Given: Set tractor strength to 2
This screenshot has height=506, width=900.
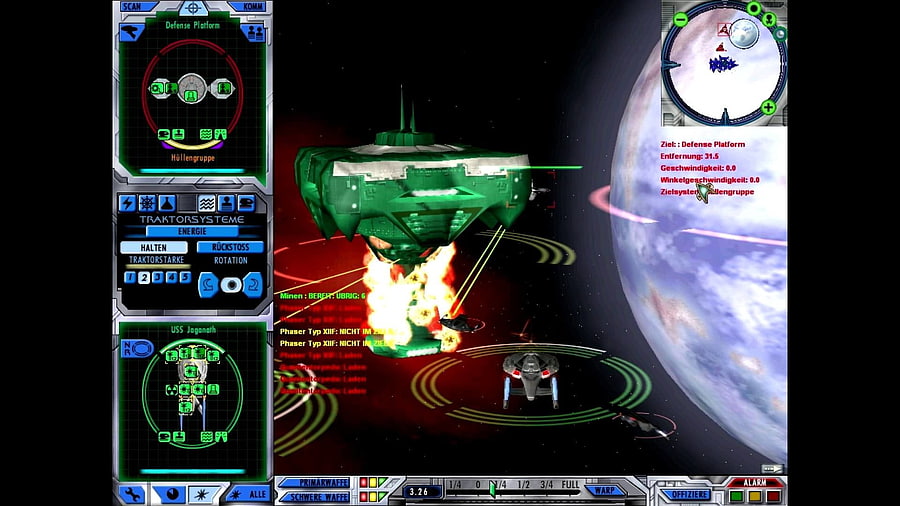Looking at the screenshot, I should pos(143,277).
